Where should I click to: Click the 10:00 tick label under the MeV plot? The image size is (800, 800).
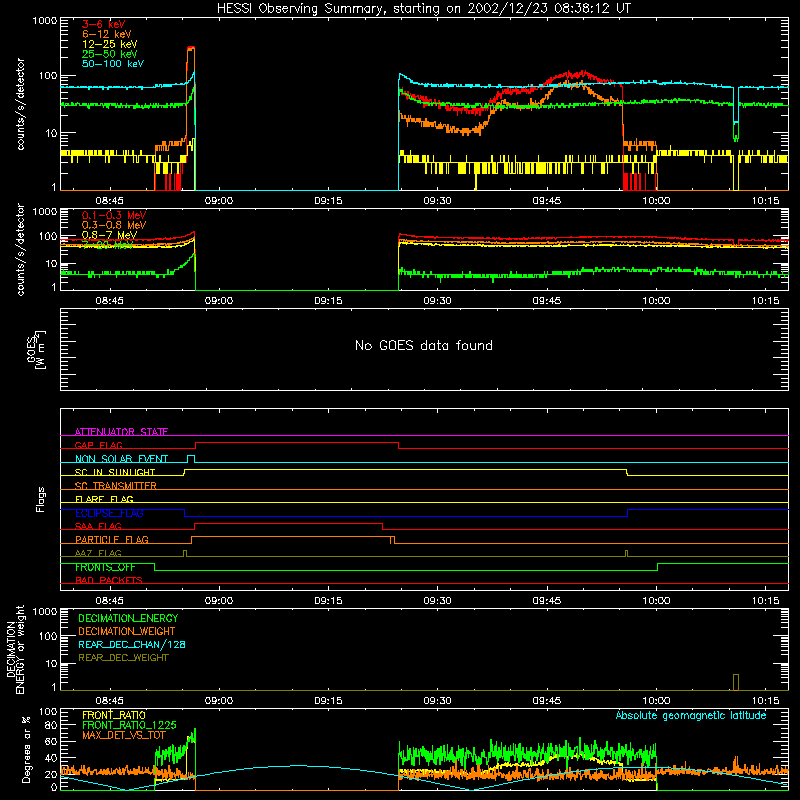pyautogui.click(x=656, y=301)
